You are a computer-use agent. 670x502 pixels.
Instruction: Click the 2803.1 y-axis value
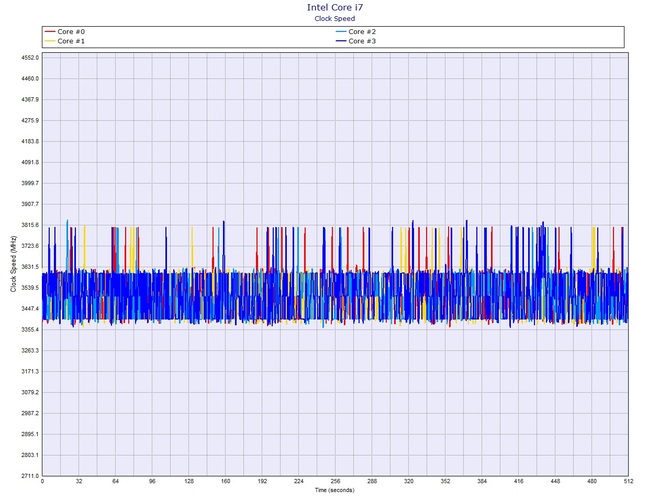pos(30,455)
